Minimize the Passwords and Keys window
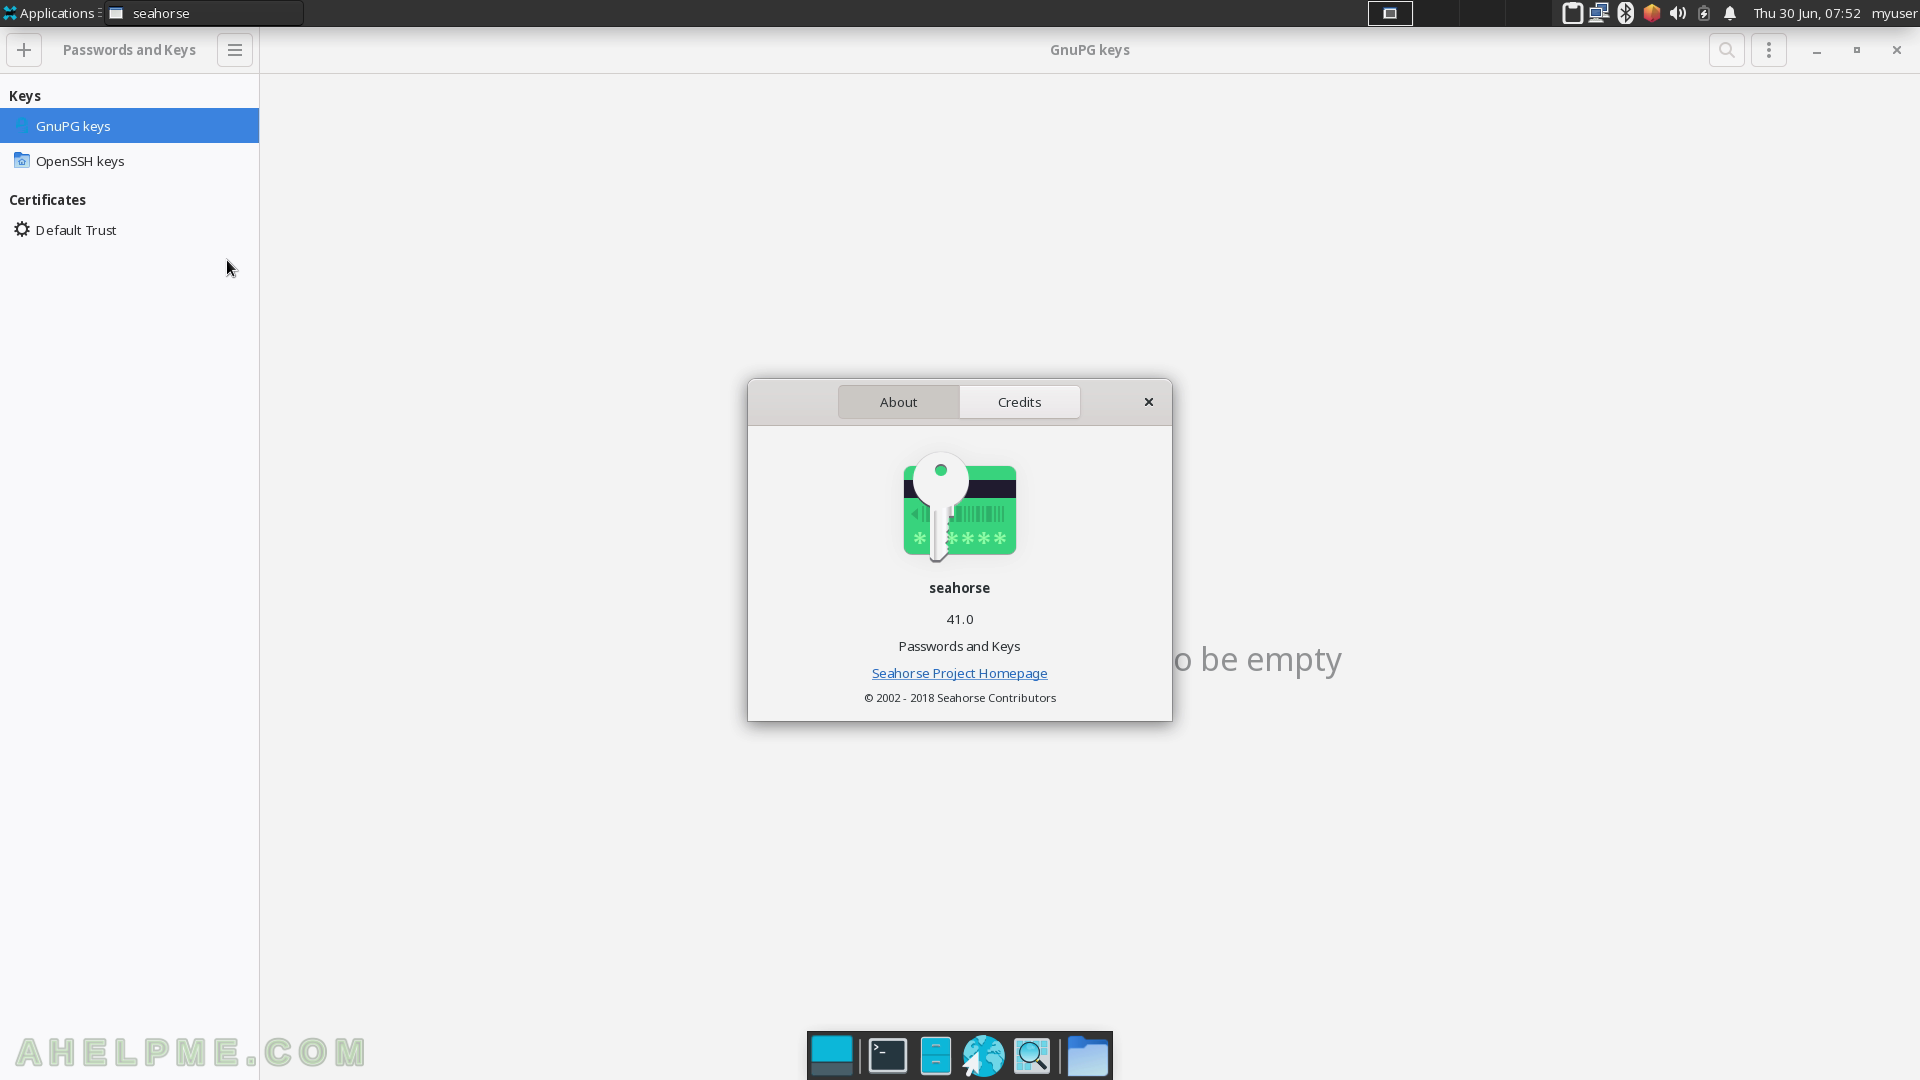This screenshot has width=1920, height=1080. [1817, 50]
